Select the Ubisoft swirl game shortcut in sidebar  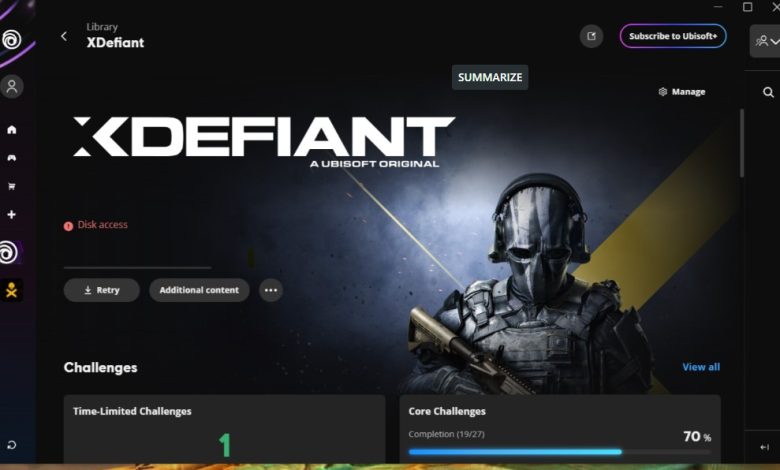tap(9, 253)
